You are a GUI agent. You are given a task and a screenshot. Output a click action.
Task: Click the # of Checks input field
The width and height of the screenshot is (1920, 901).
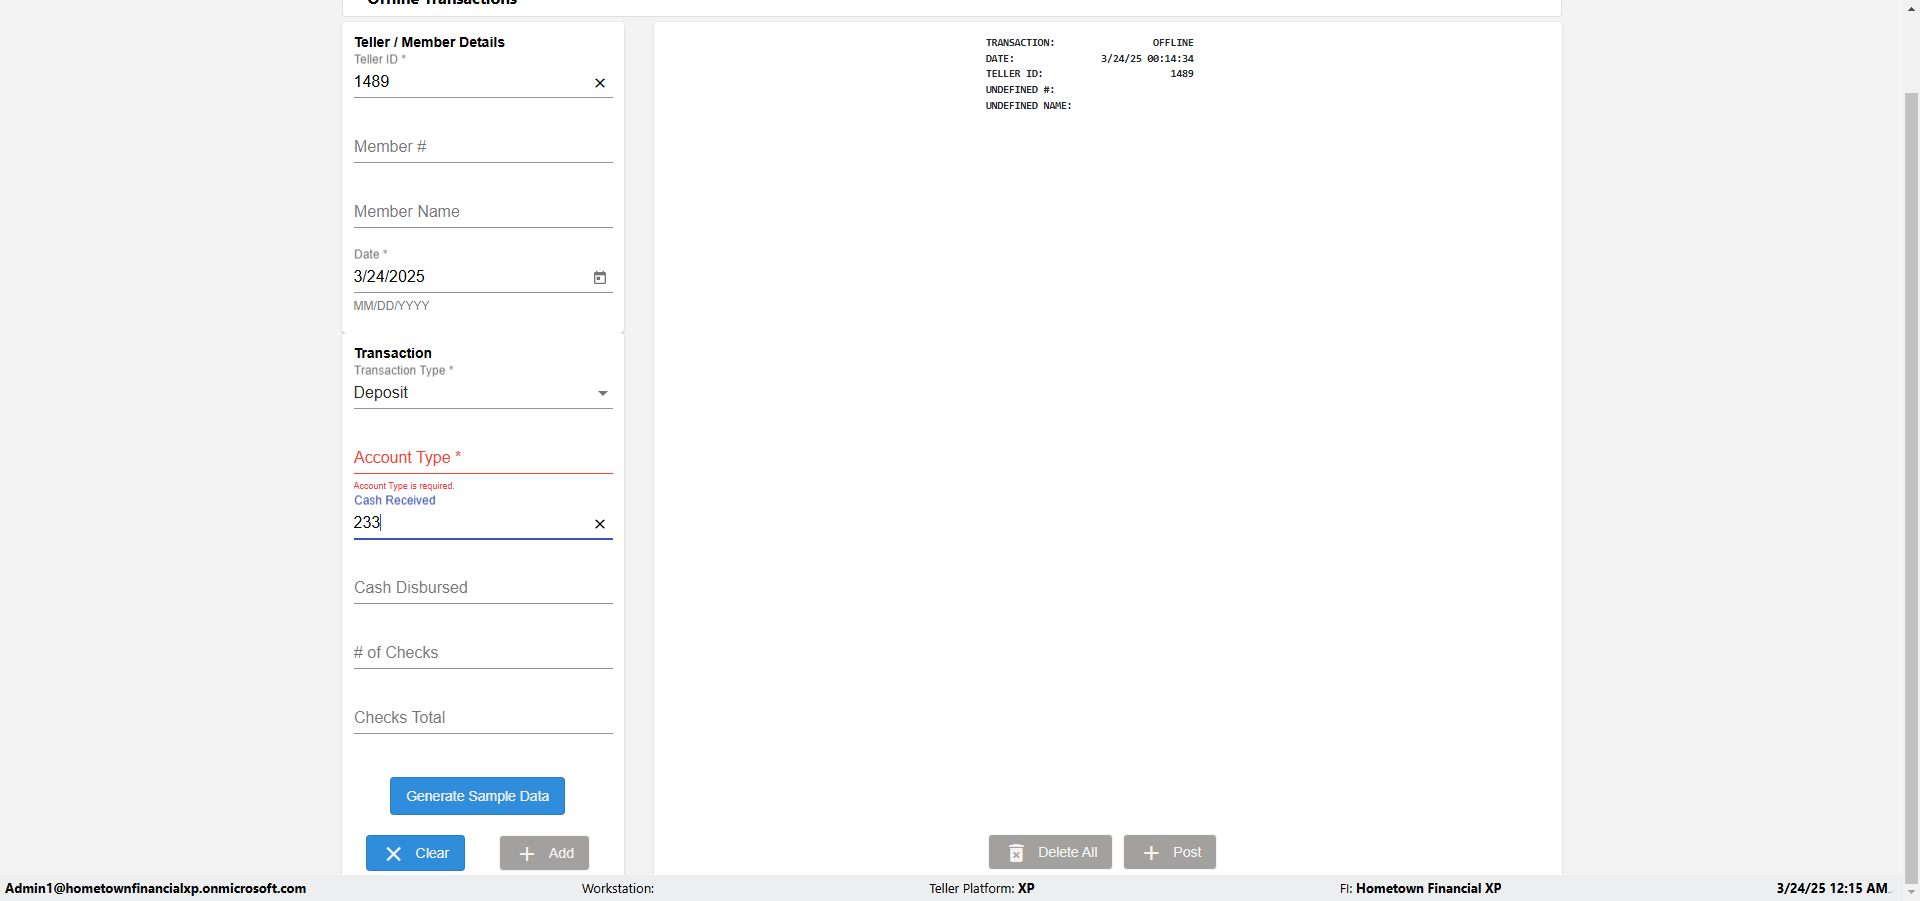tap(483, 653)
